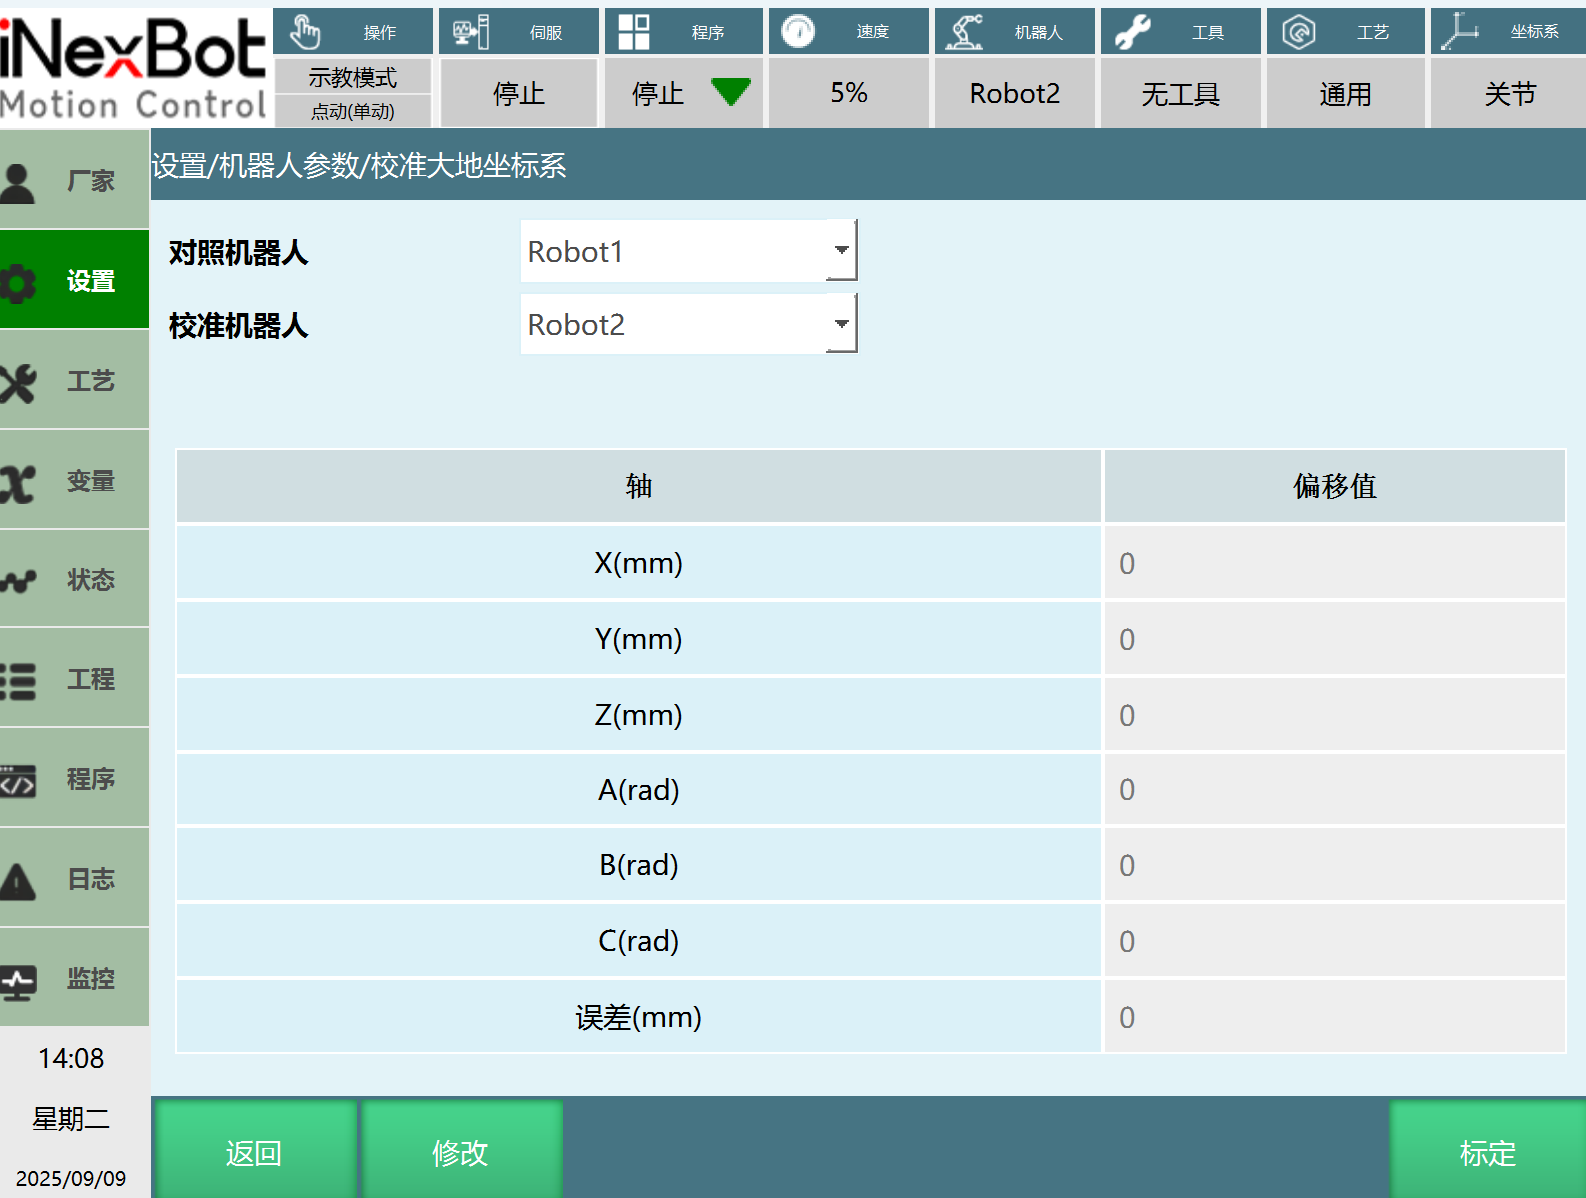Expand the reference robot Robot1 dropdown

pos(841,251)
